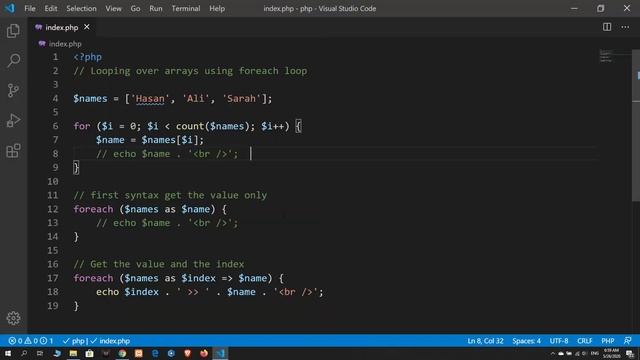
Task: Open the File menu
Action: (x=30, y=8)
